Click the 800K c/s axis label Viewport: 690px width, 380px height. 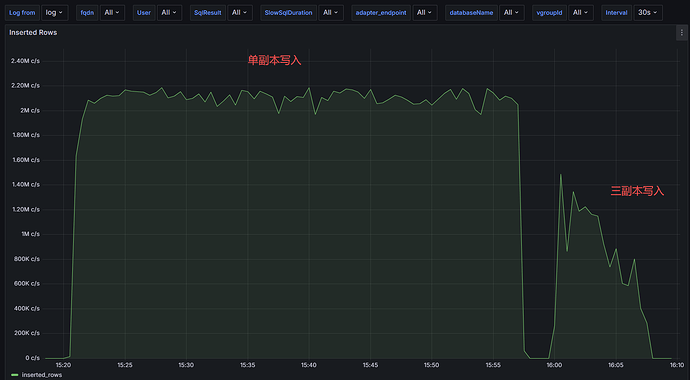[27, 259]
